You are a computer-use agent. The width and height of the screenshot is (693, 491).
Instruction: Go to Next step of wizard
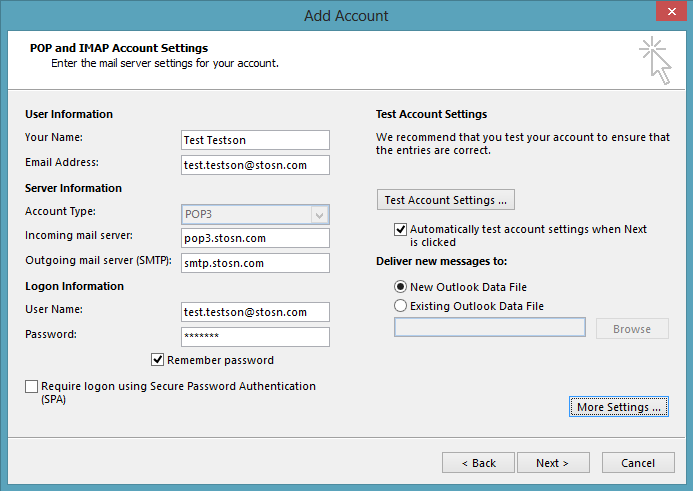pos(553,463)
